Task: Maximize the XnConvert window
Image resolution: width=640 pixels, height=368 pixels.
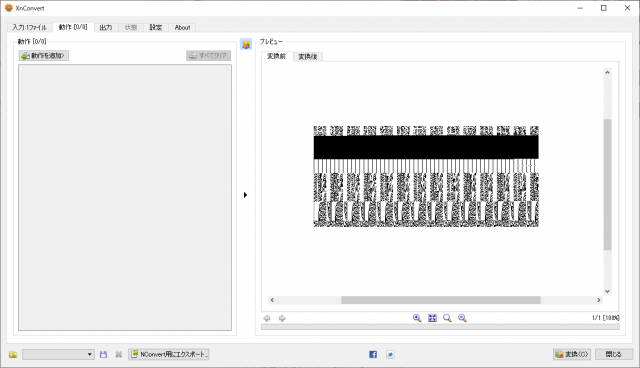Action: [604, 8]
